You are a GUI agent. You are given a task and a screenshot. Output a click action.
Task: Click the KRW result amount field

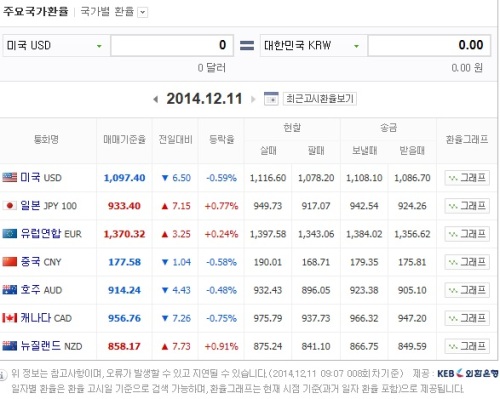point(429,45)
